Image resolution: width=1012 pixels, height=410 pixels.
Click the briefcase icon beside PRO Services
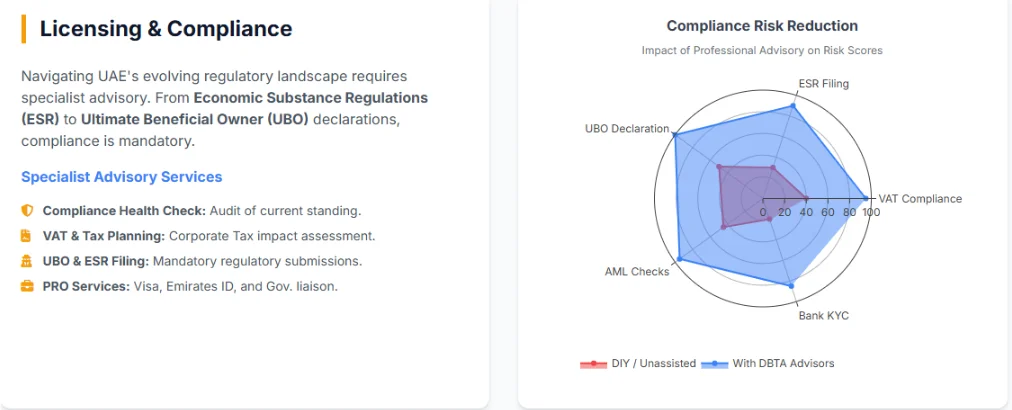27,286
